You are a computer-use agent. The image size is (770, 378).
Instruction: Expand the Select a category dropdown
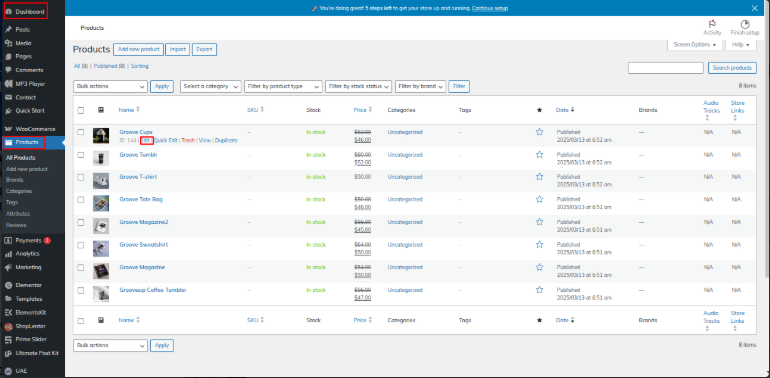pyautogui.click(x=211, y=86)
